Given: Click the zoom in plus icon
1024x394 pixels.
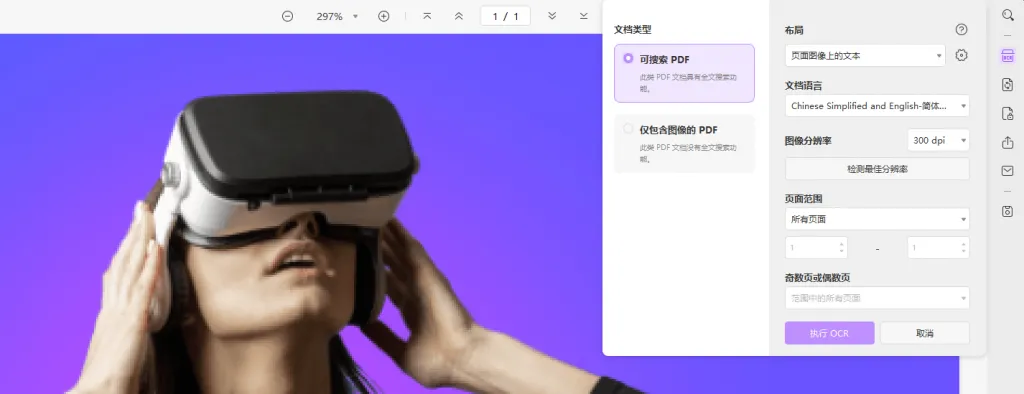Looking at the screenshot, I should coord(384,16).
